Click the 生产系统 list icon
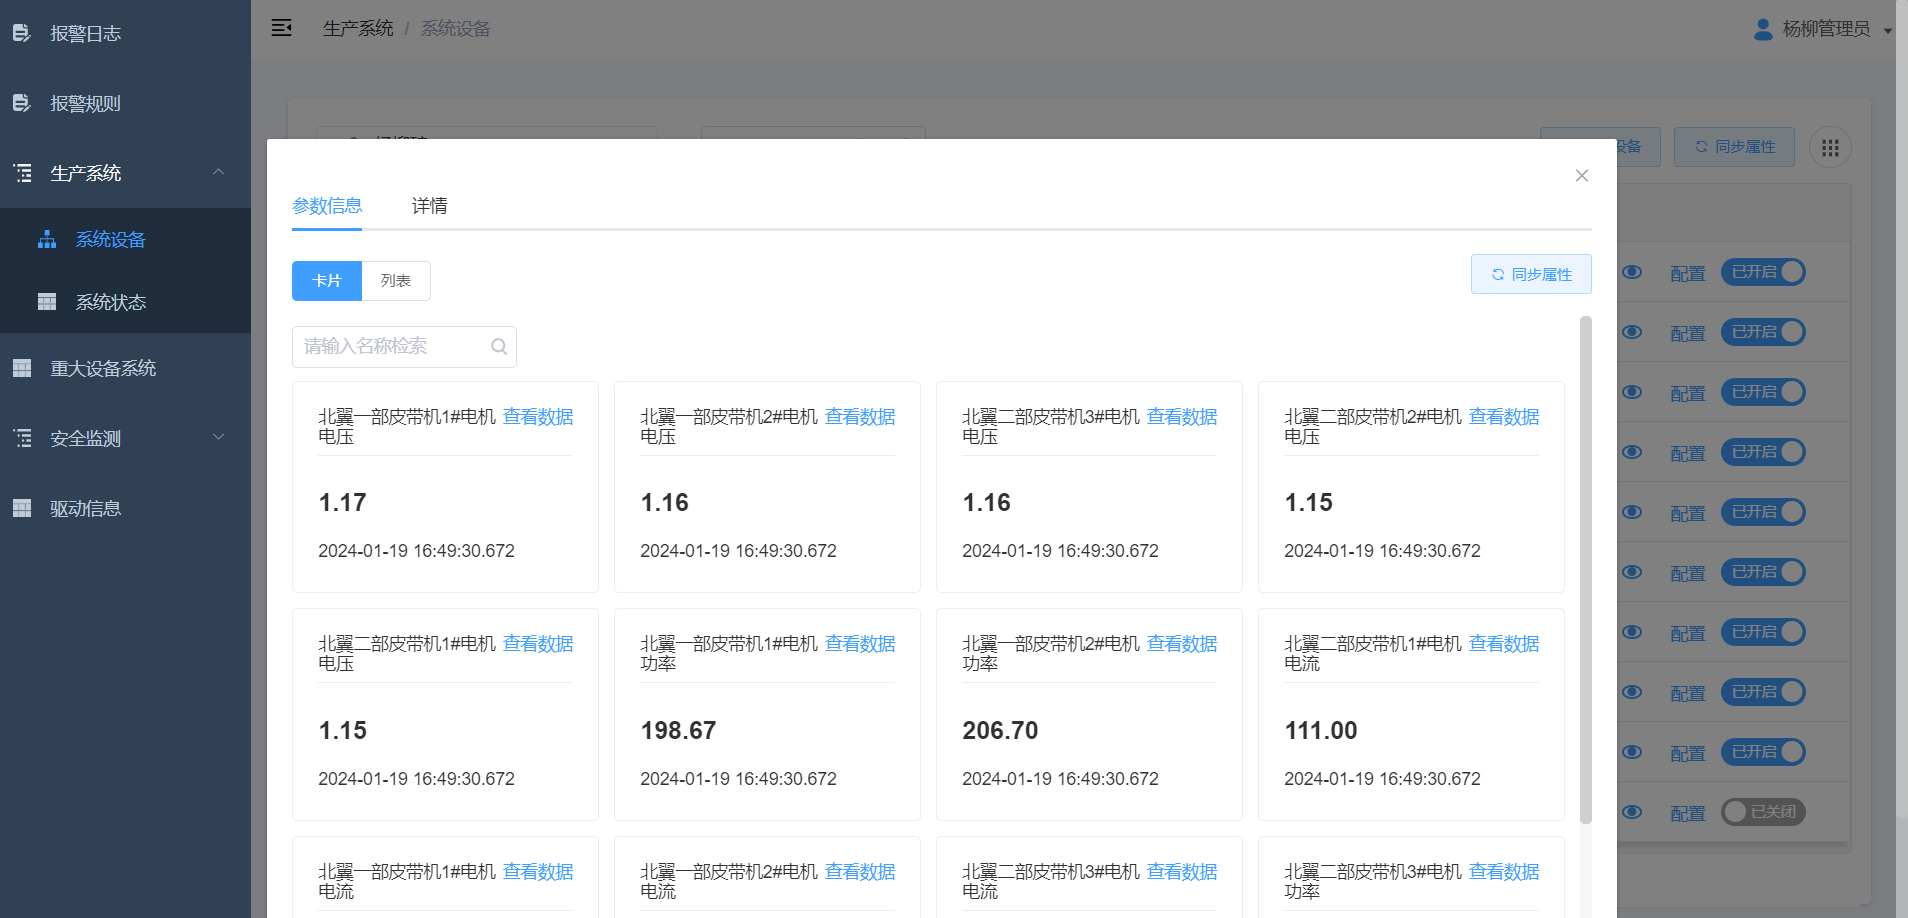1908x918 pixels. pos(22,173)
